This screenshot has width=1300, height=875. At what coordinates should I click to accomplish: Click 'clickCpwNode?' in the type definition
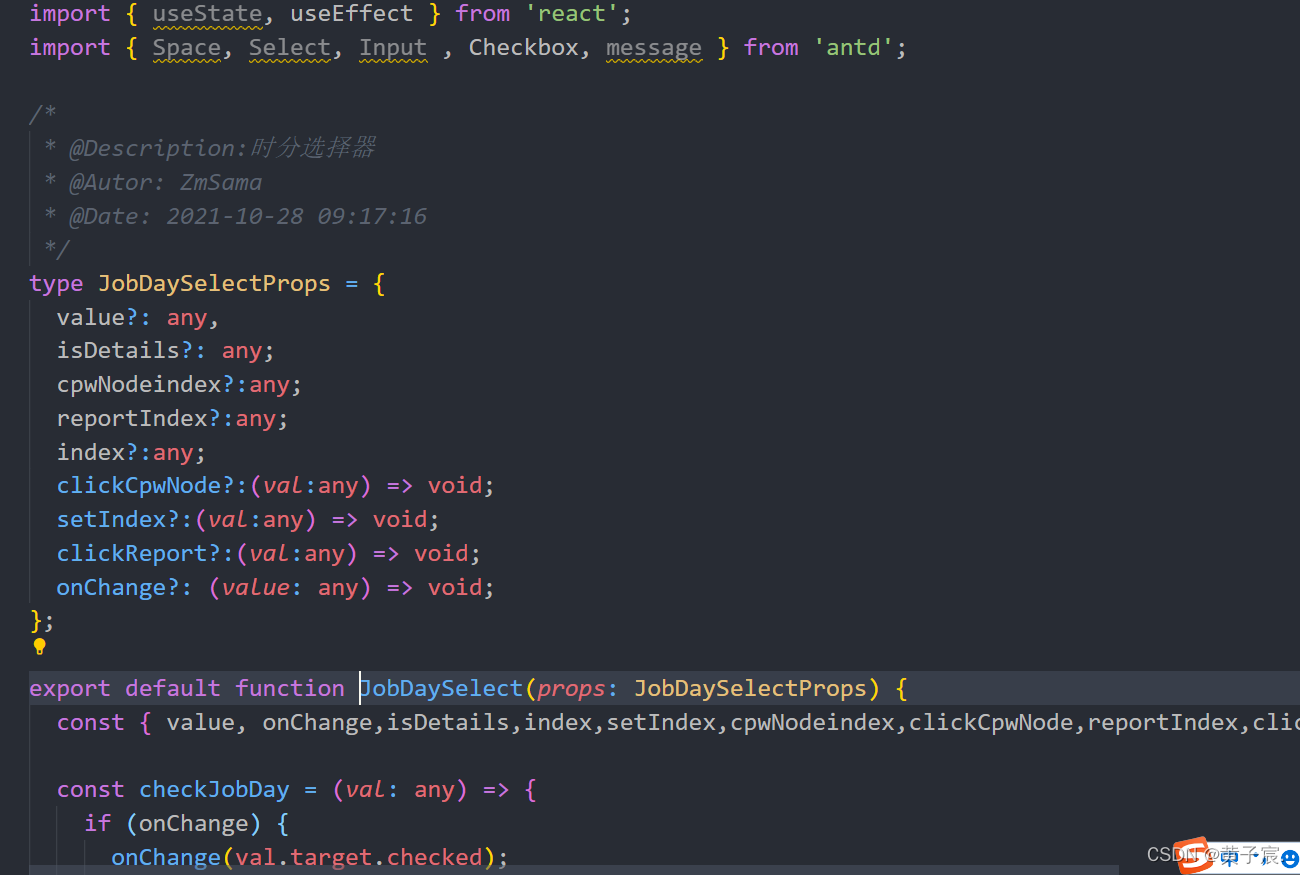[x=145, y=486]
